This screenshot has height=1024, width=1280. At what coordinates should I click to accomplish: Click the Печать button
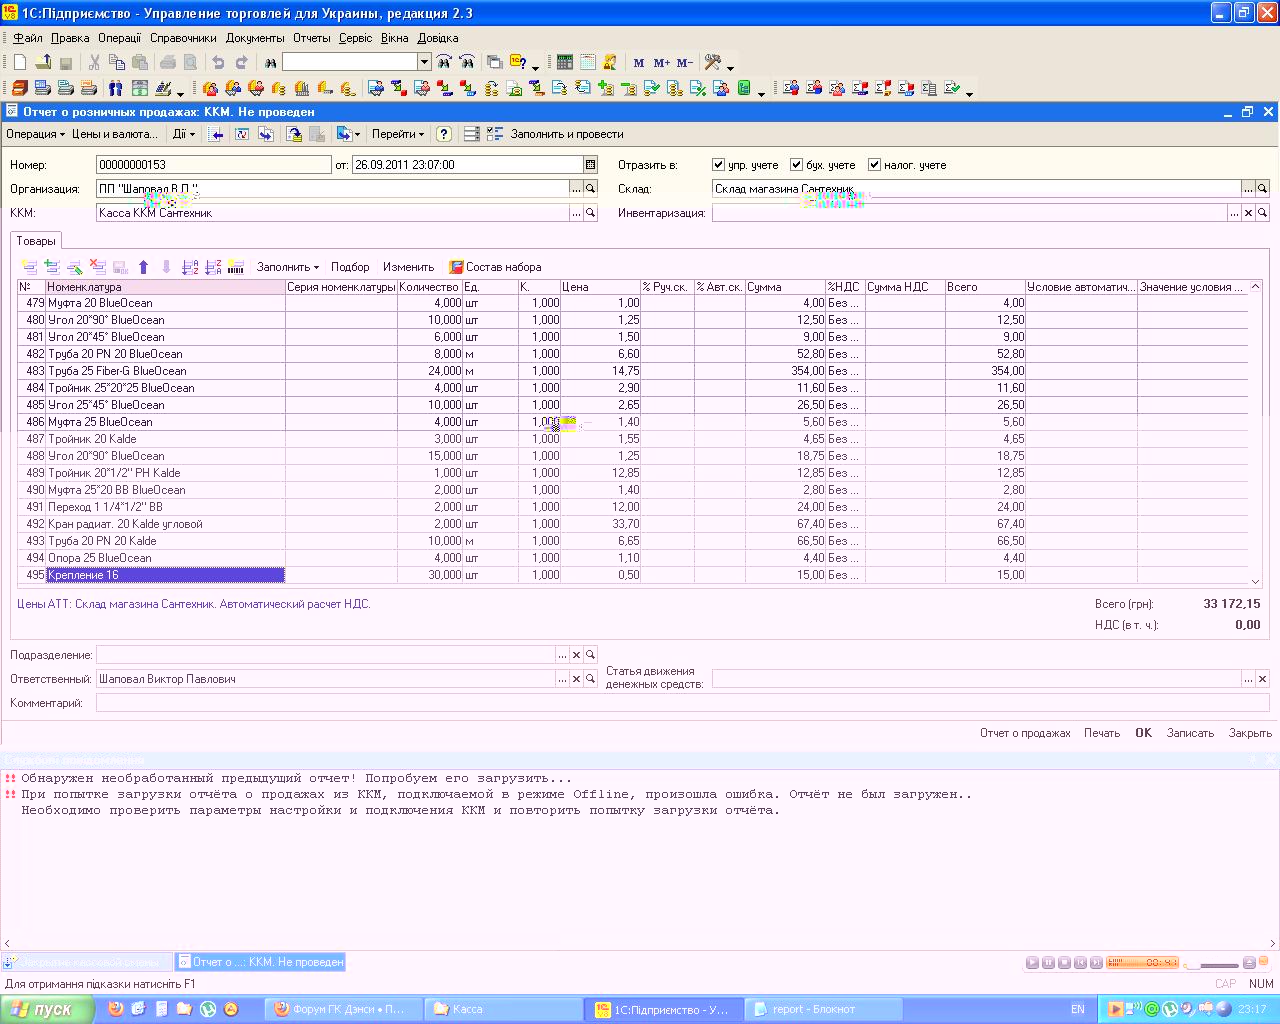pos(1102,733)
